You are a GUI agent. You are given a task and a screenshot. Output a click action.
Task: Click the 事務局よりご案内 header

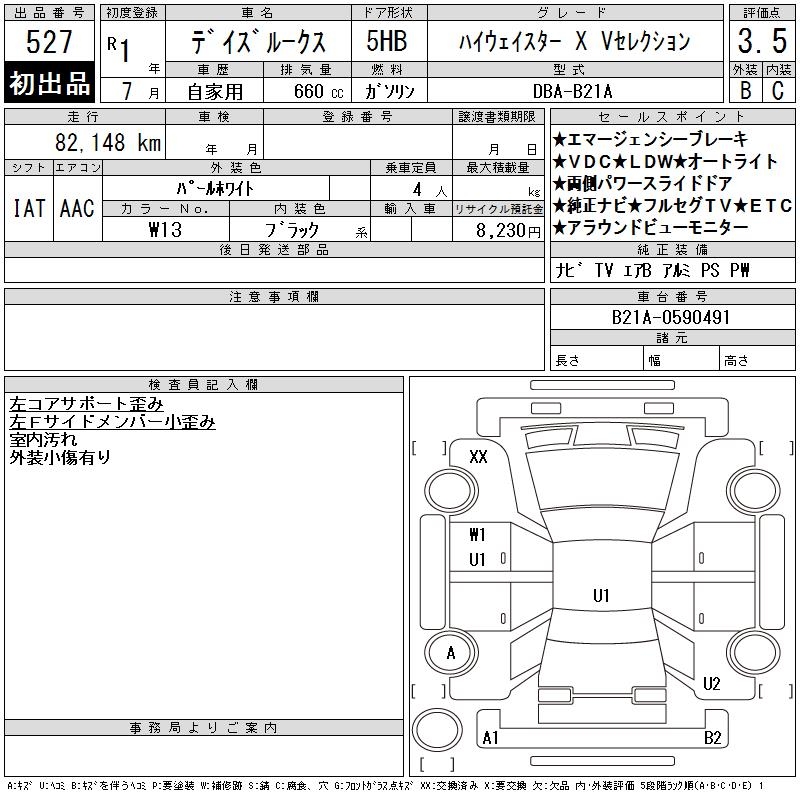click(204, 728)
